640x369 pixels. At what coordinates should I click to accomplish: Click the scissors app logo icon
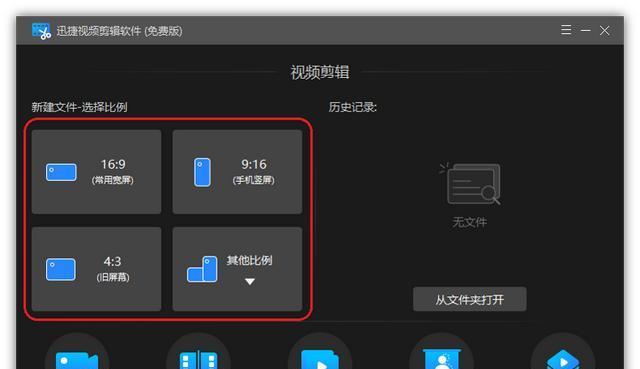coord(41,31)
